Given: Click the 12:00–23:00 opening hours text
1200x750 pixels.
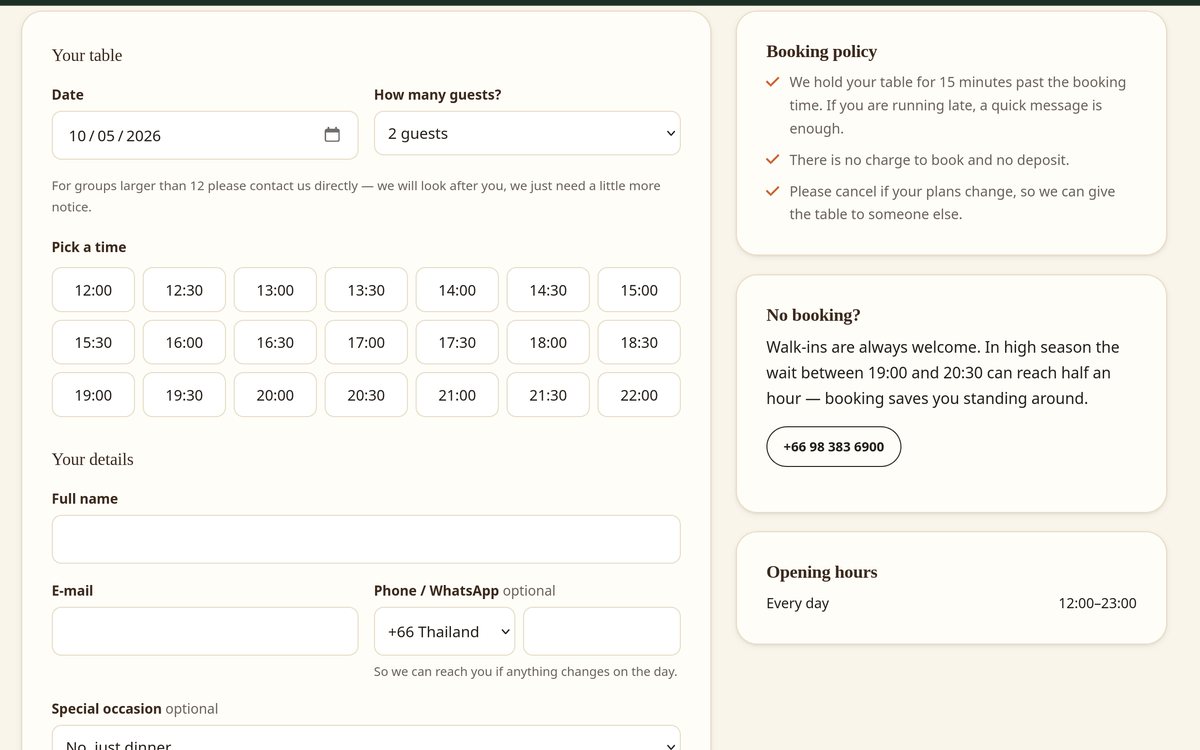Looking at the screenshot, I should (1098, 603).
